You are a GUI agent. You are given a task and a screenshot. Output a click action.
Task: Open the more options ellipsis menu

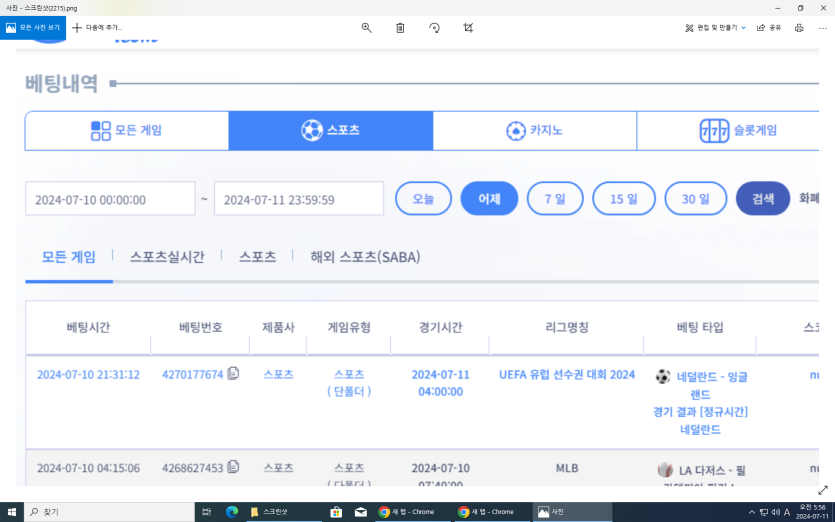[x=823, y=28]
